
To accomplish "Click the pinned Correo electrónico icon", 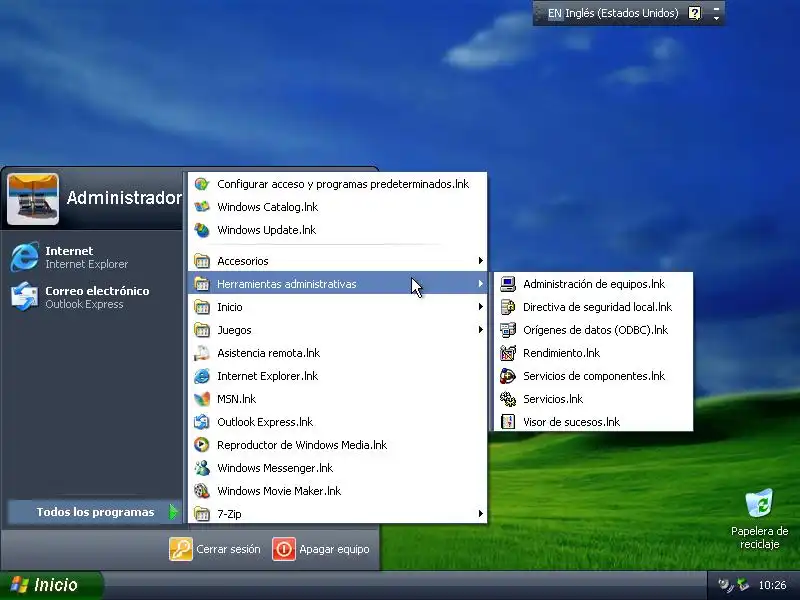I will tap(24, 296).
